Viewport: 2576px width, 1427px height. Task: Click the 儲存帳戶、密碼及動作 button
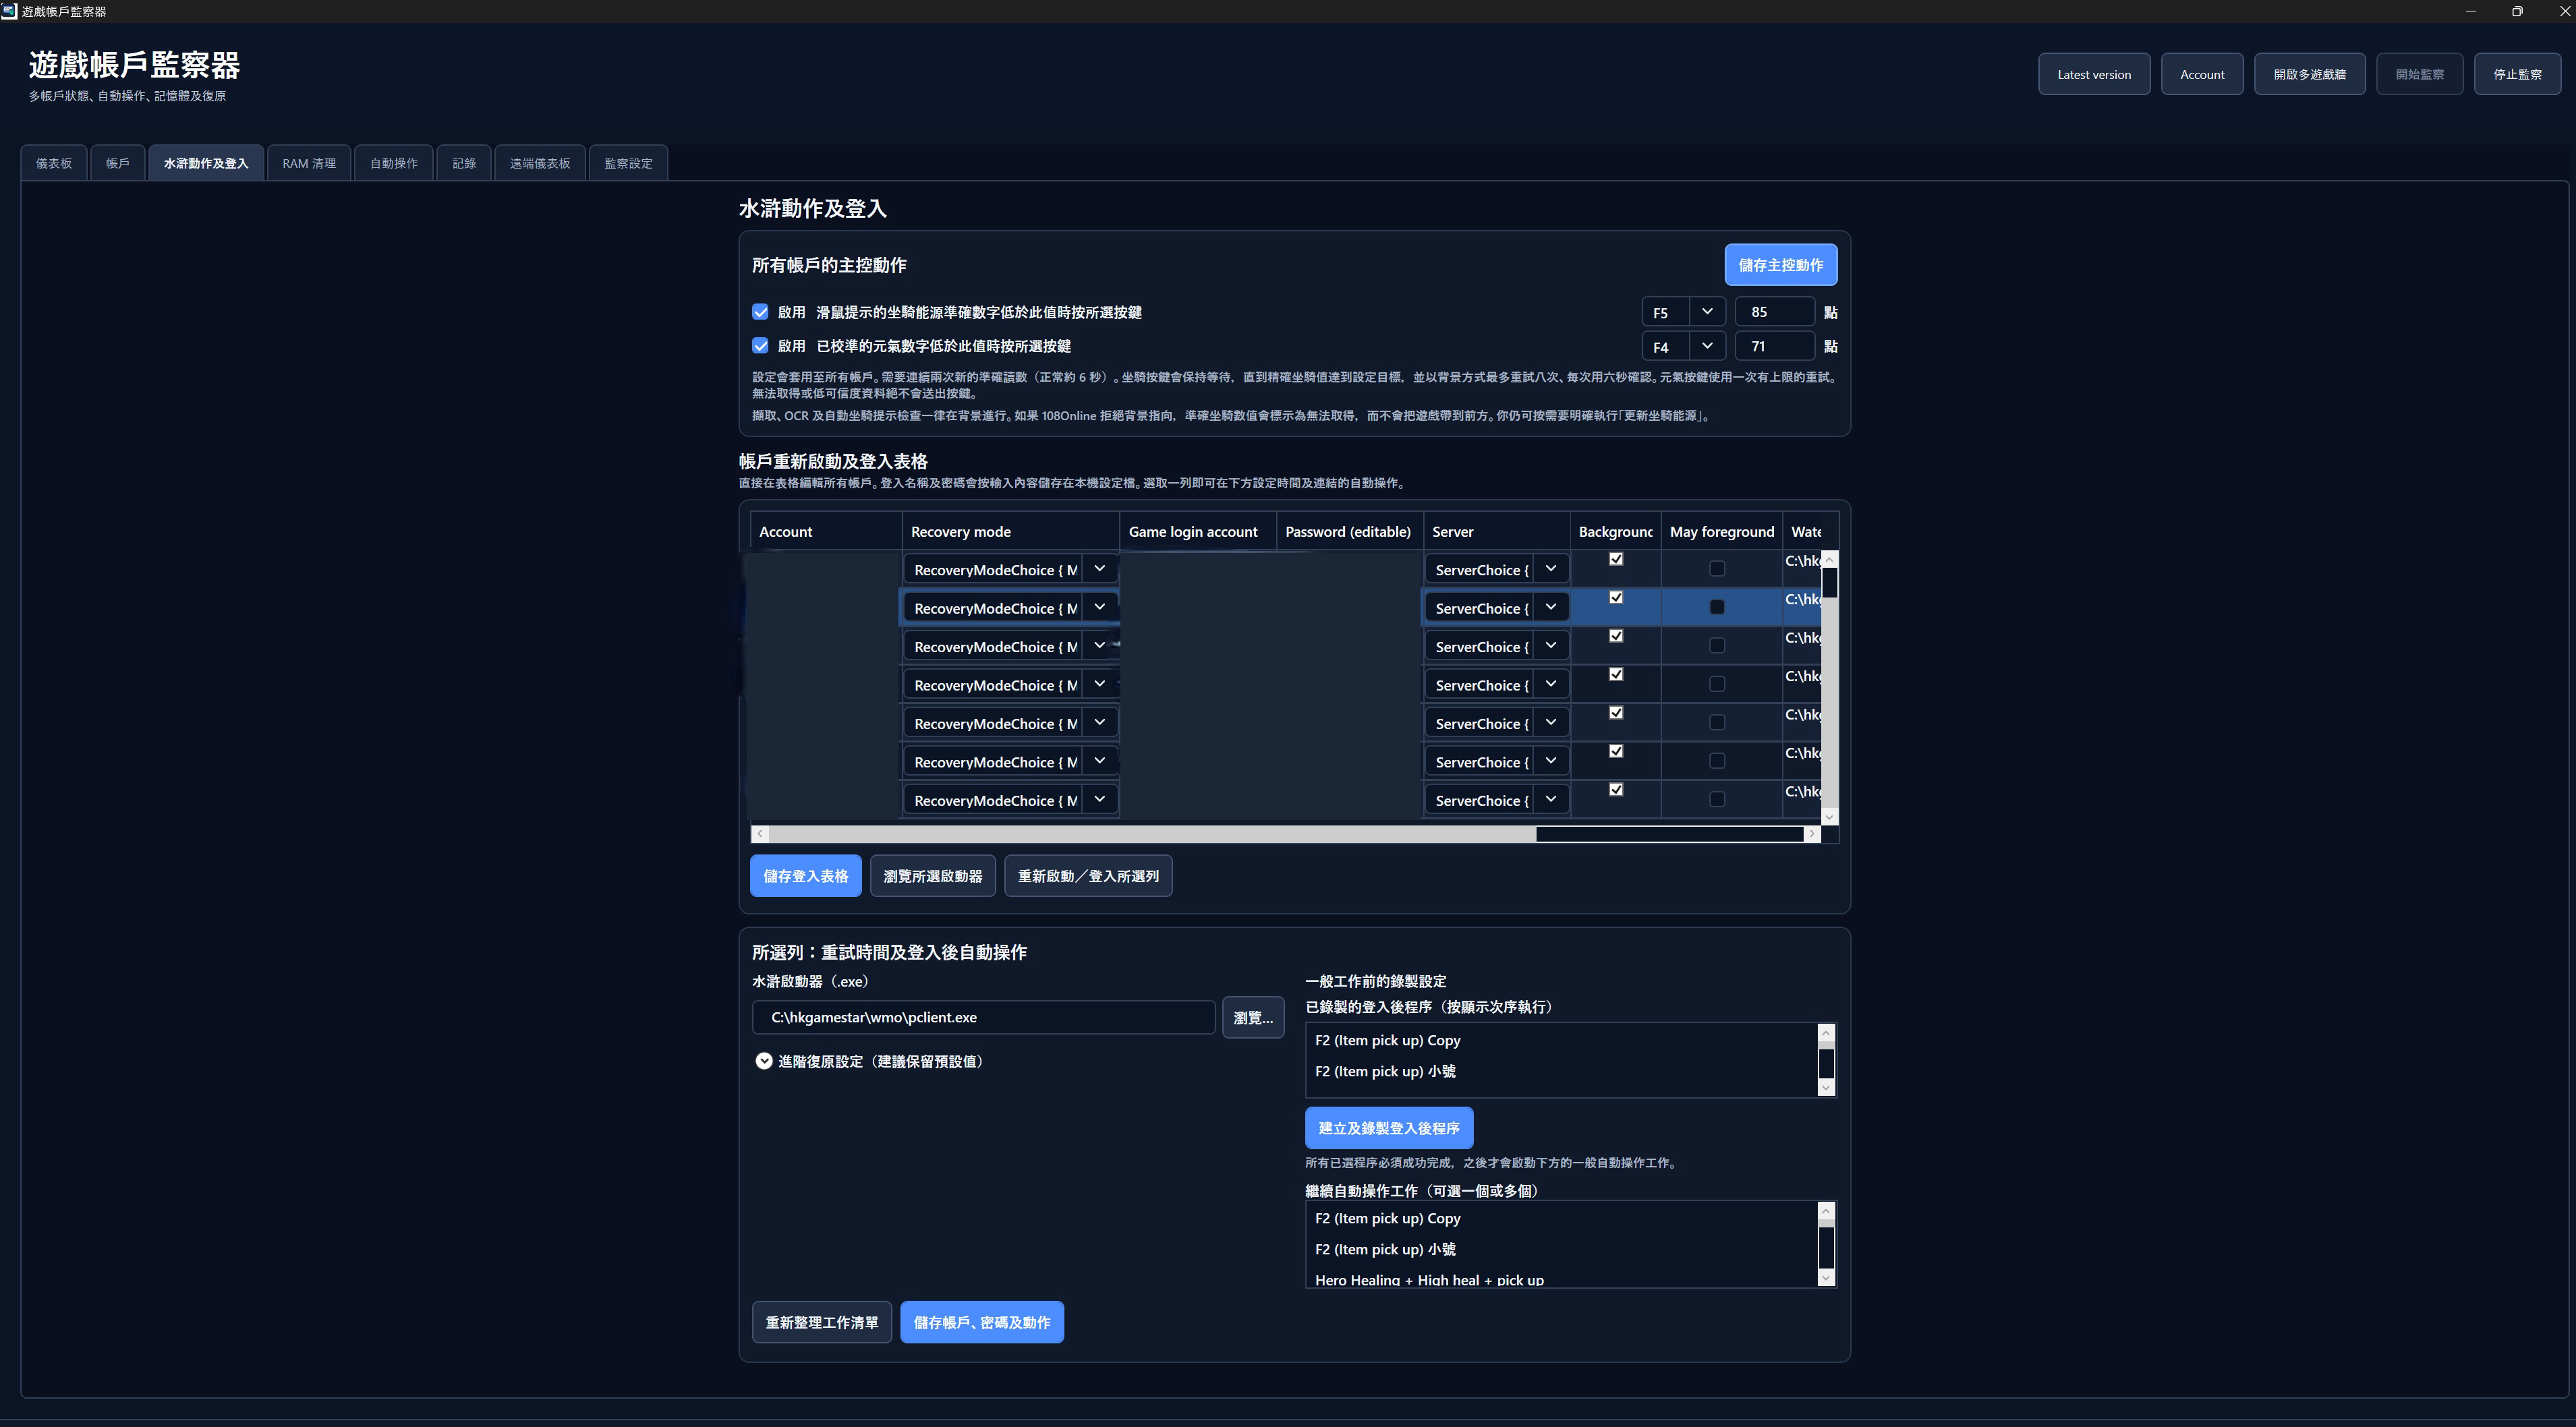tap(982, 1322)
